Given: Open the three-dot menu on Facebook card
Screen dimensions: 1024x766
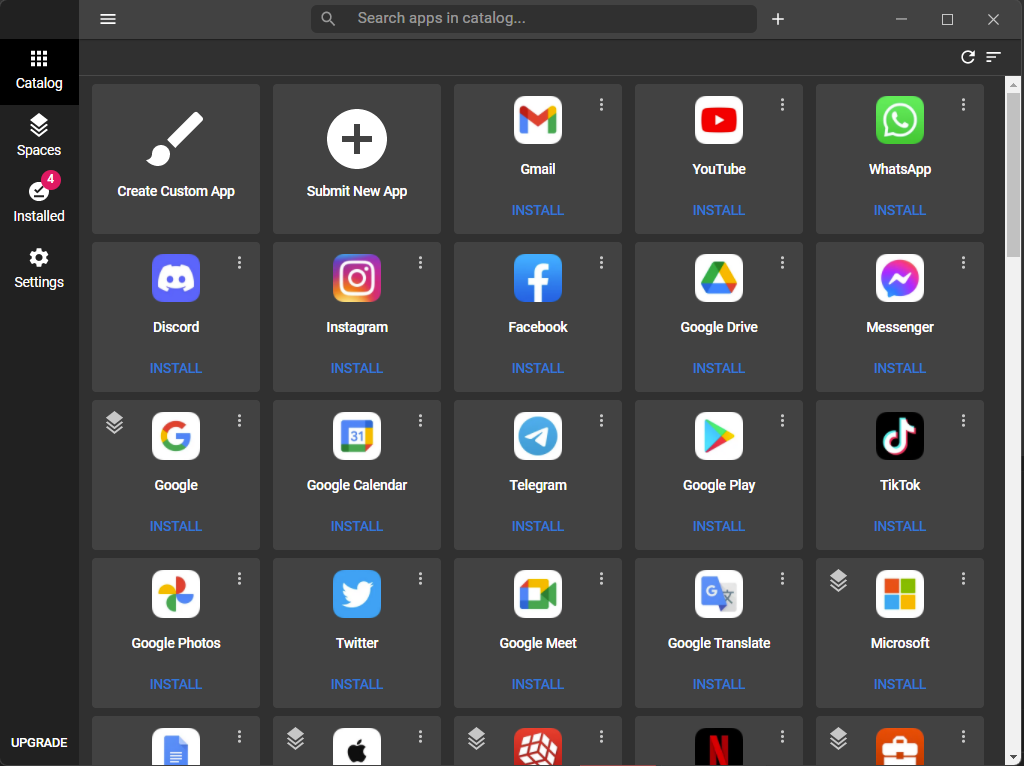Looking at the screenshot, I should [x=601, y=263].
